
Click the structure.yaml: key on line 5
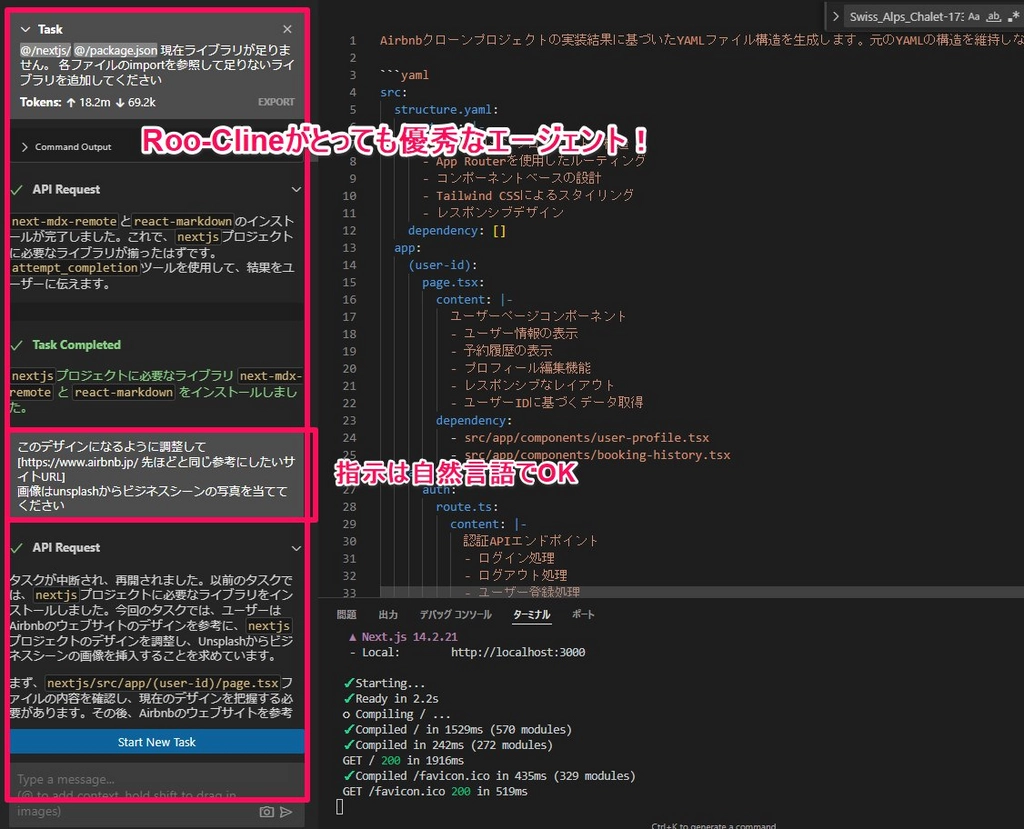click(446, 110)
